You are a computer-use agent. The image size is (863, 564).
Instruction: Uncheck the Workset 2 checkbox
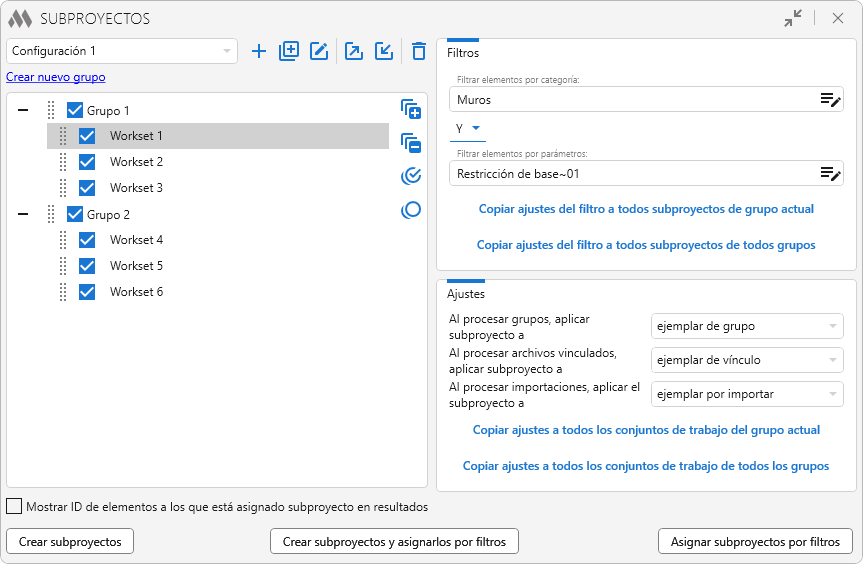(87, 162)
